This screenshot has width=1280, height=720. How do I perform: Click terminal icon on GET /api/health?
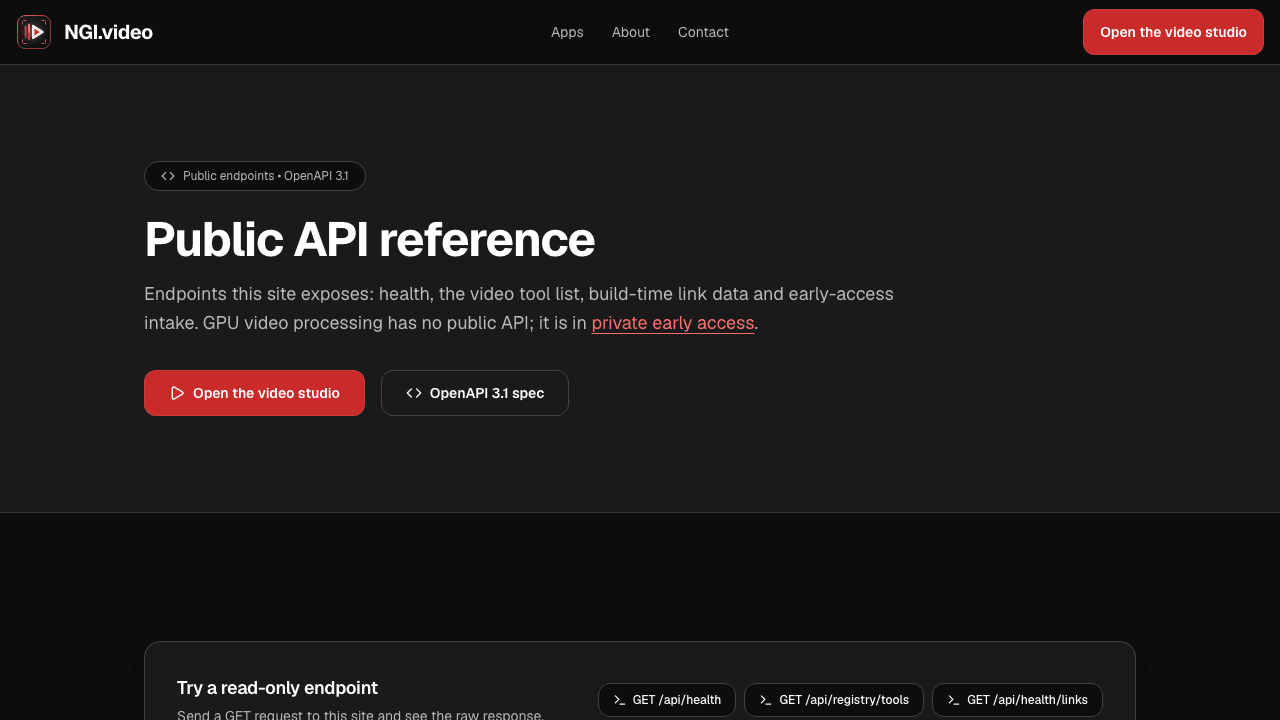[620, 700]
